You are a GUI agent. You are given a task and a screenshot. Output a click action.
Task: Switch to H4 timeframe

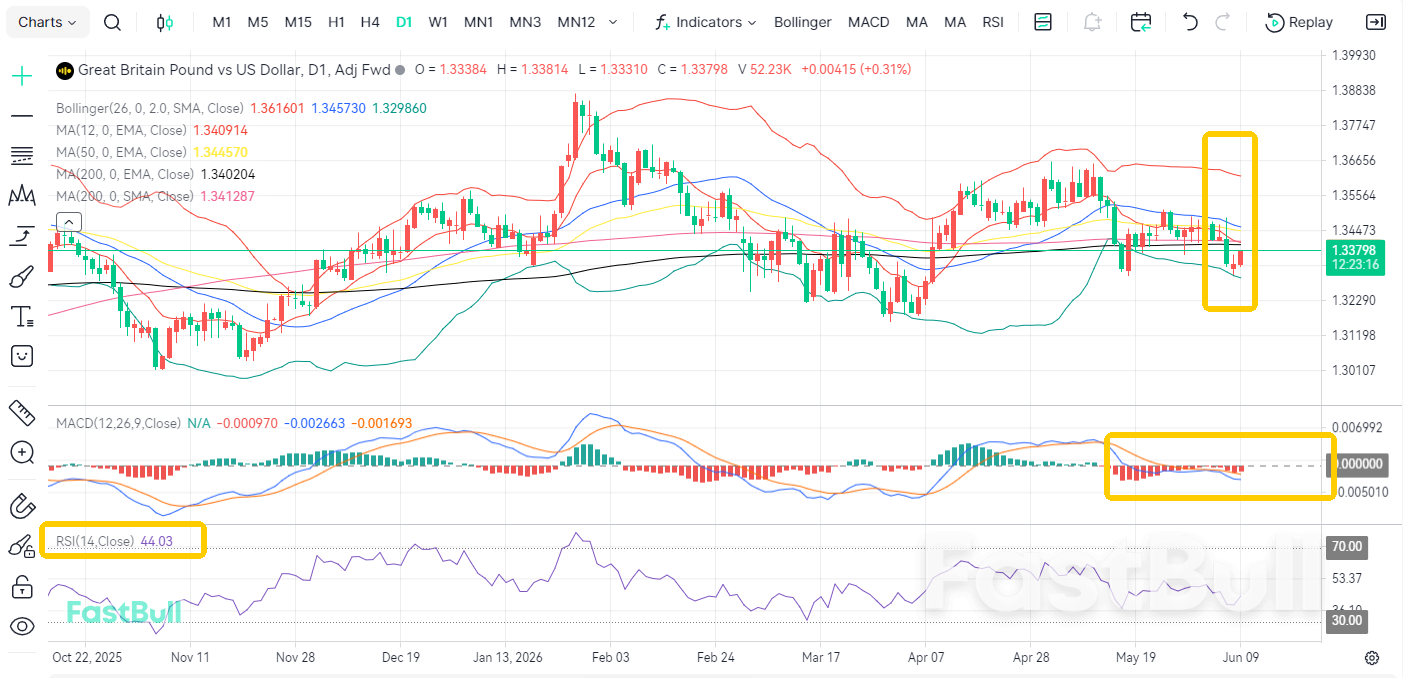coord(370,22)
